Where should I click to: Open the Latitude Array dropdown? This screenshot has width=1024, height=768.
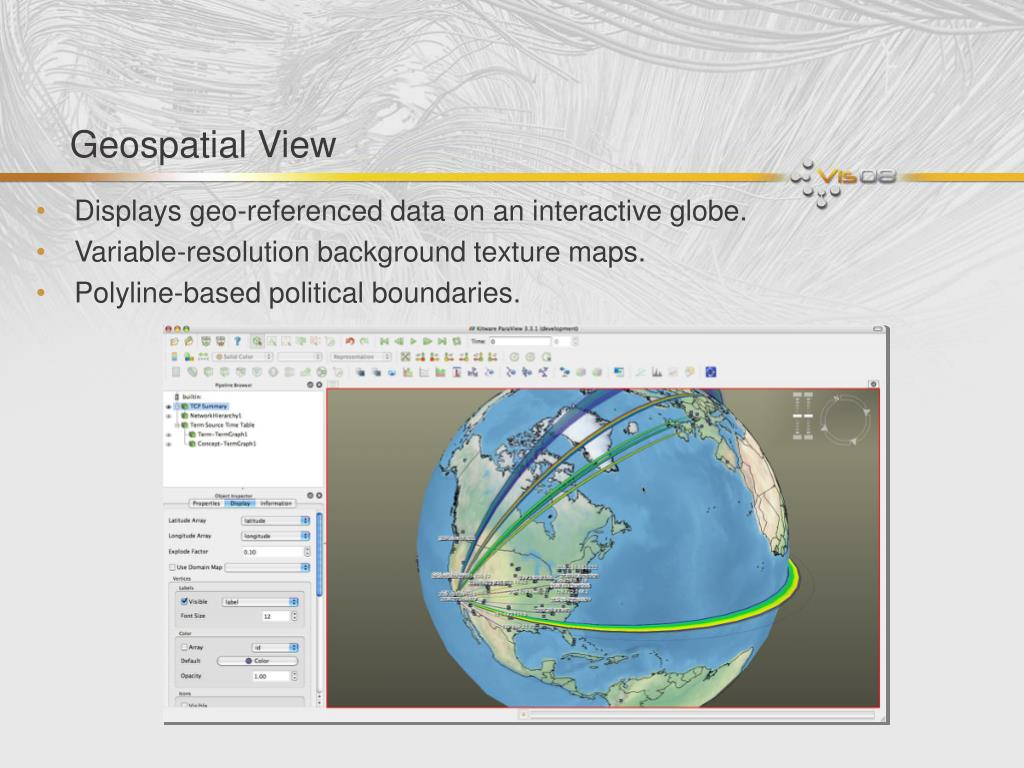pos(276,520)
